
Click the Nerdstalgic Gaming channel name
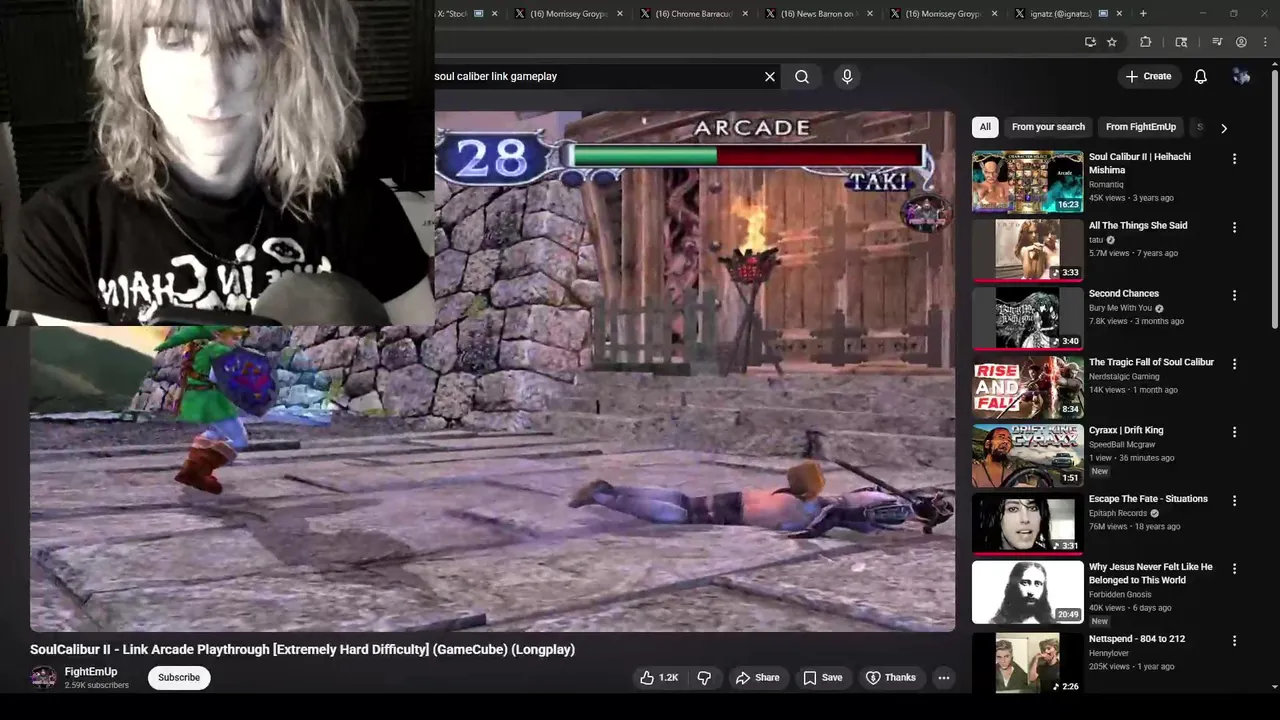[1124, 377]
